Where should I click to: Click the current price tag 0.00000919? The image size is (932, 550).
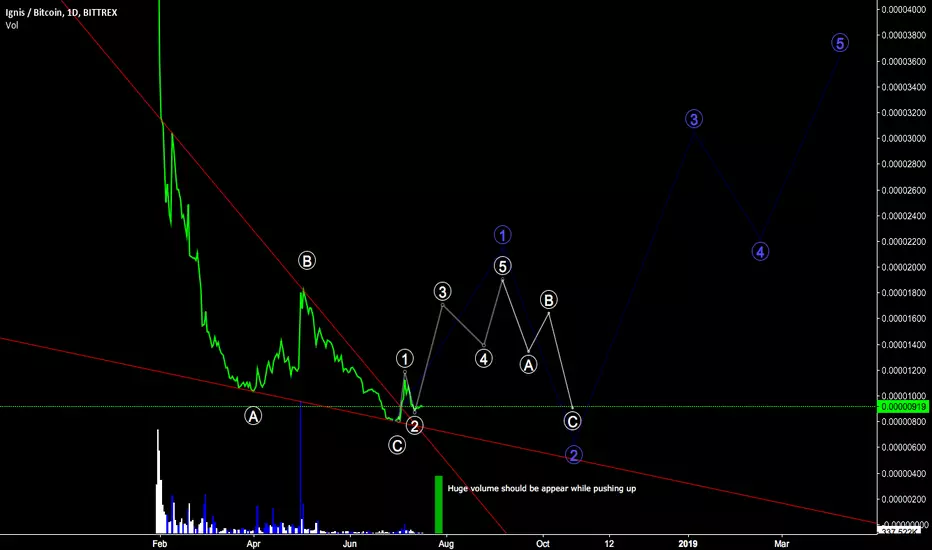[903, 407]
